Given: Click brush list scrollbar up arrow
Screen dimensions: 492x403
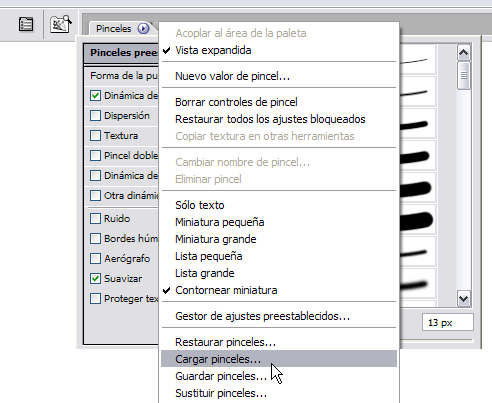Looking at the screenshot, I should pos(464,53).
